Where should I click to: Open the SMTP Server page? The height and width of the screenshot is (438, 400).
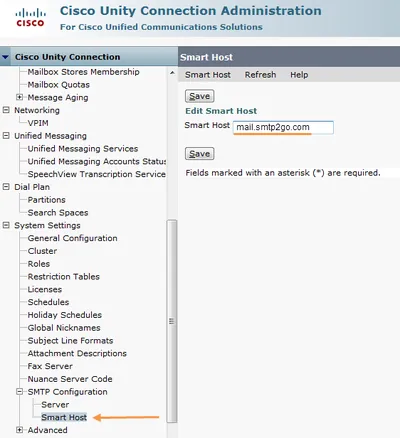55,404
